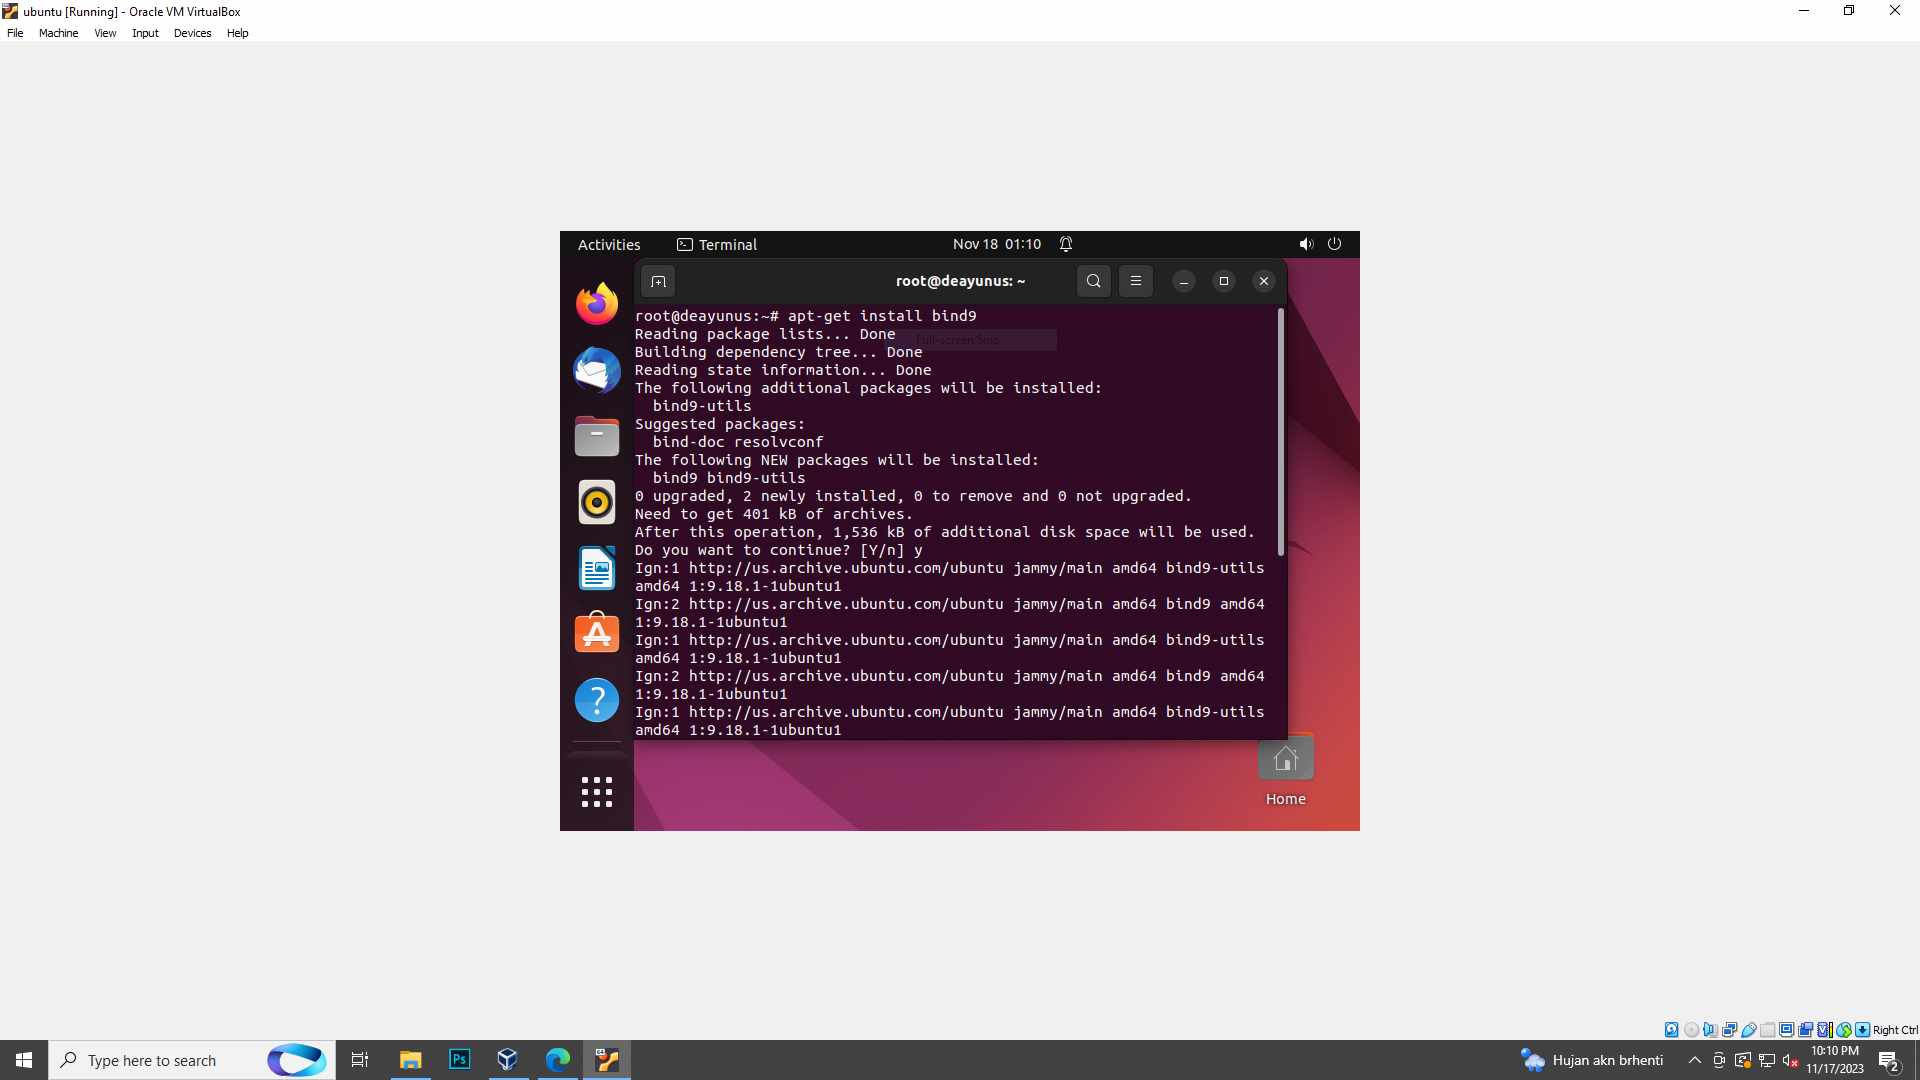Click the 'Do you want to continue? [Y/n] y' line
The image size is (1920, 1080).
point(778,550)
